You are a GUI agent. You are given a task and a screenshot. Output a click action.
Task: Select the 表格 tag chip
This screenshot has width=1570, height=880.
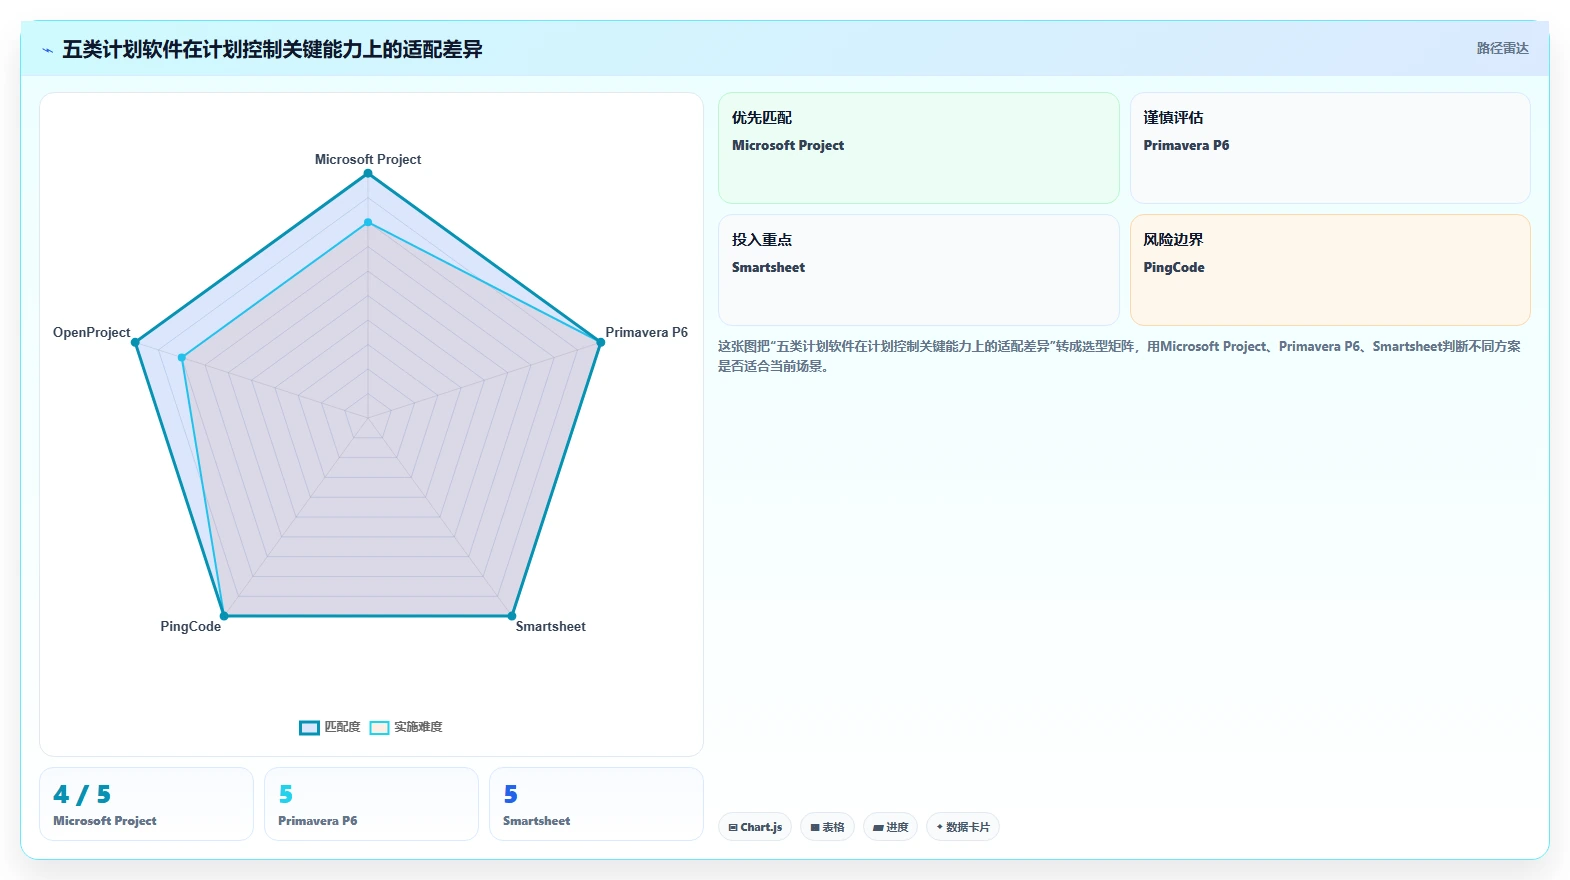(827, 827)
